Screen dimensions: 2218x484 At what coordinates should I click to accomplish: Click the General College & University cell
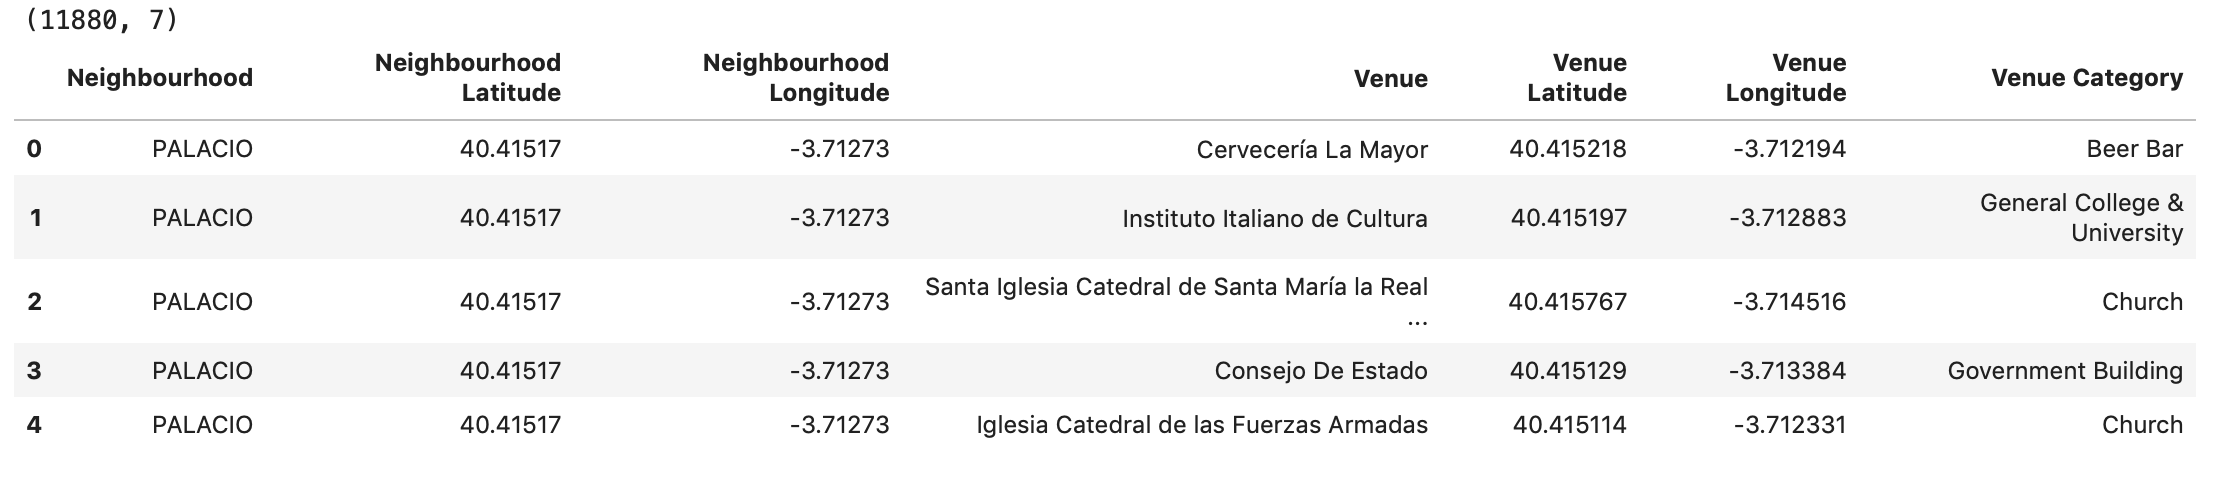coord(2081,218)
